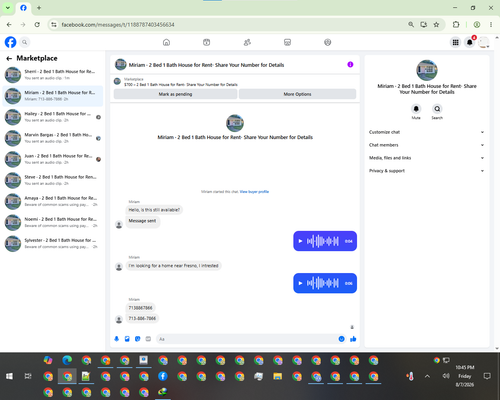Open a new browser tab with plus

[x=39, y=8]
